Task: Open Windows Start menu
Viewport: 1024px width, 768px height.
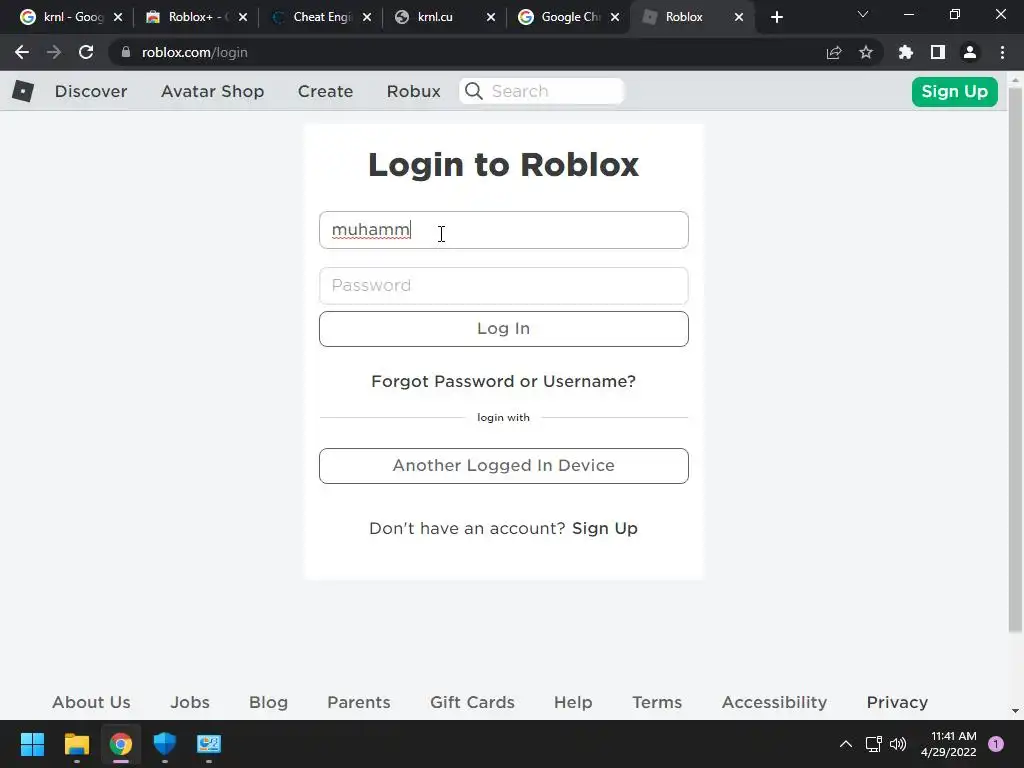Action: [32, 744]
